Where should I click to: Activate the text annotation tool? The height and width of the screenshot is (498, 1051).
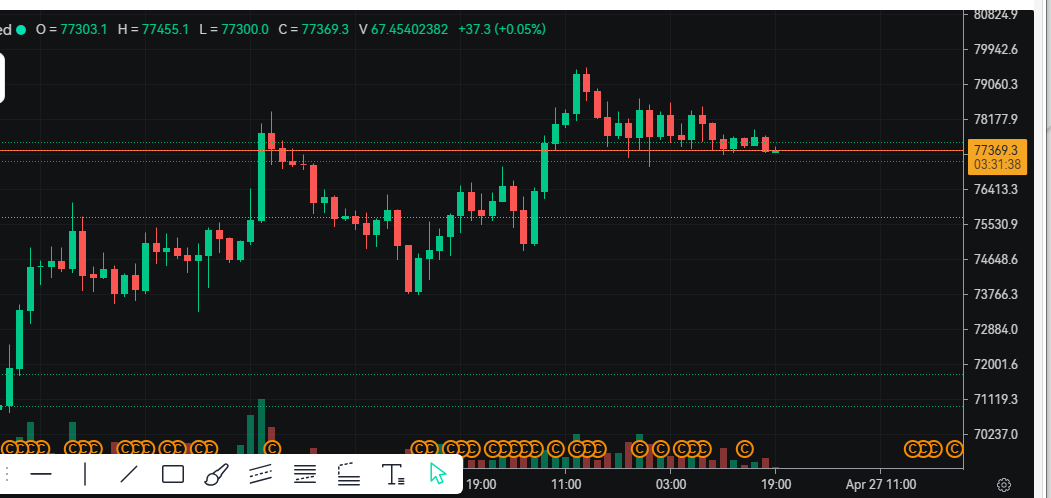(x=393, y=475)
